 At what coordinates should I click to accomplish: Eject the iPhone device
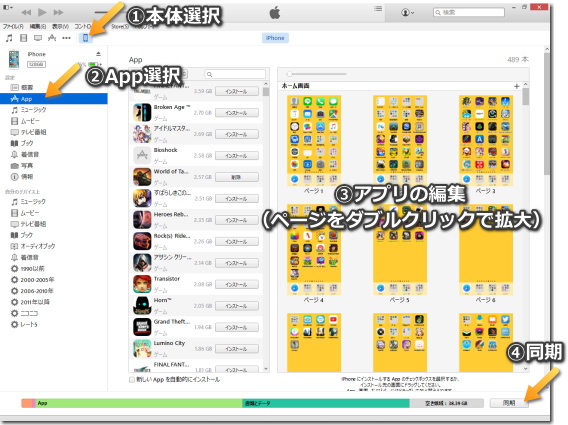(x=98, y=54)
